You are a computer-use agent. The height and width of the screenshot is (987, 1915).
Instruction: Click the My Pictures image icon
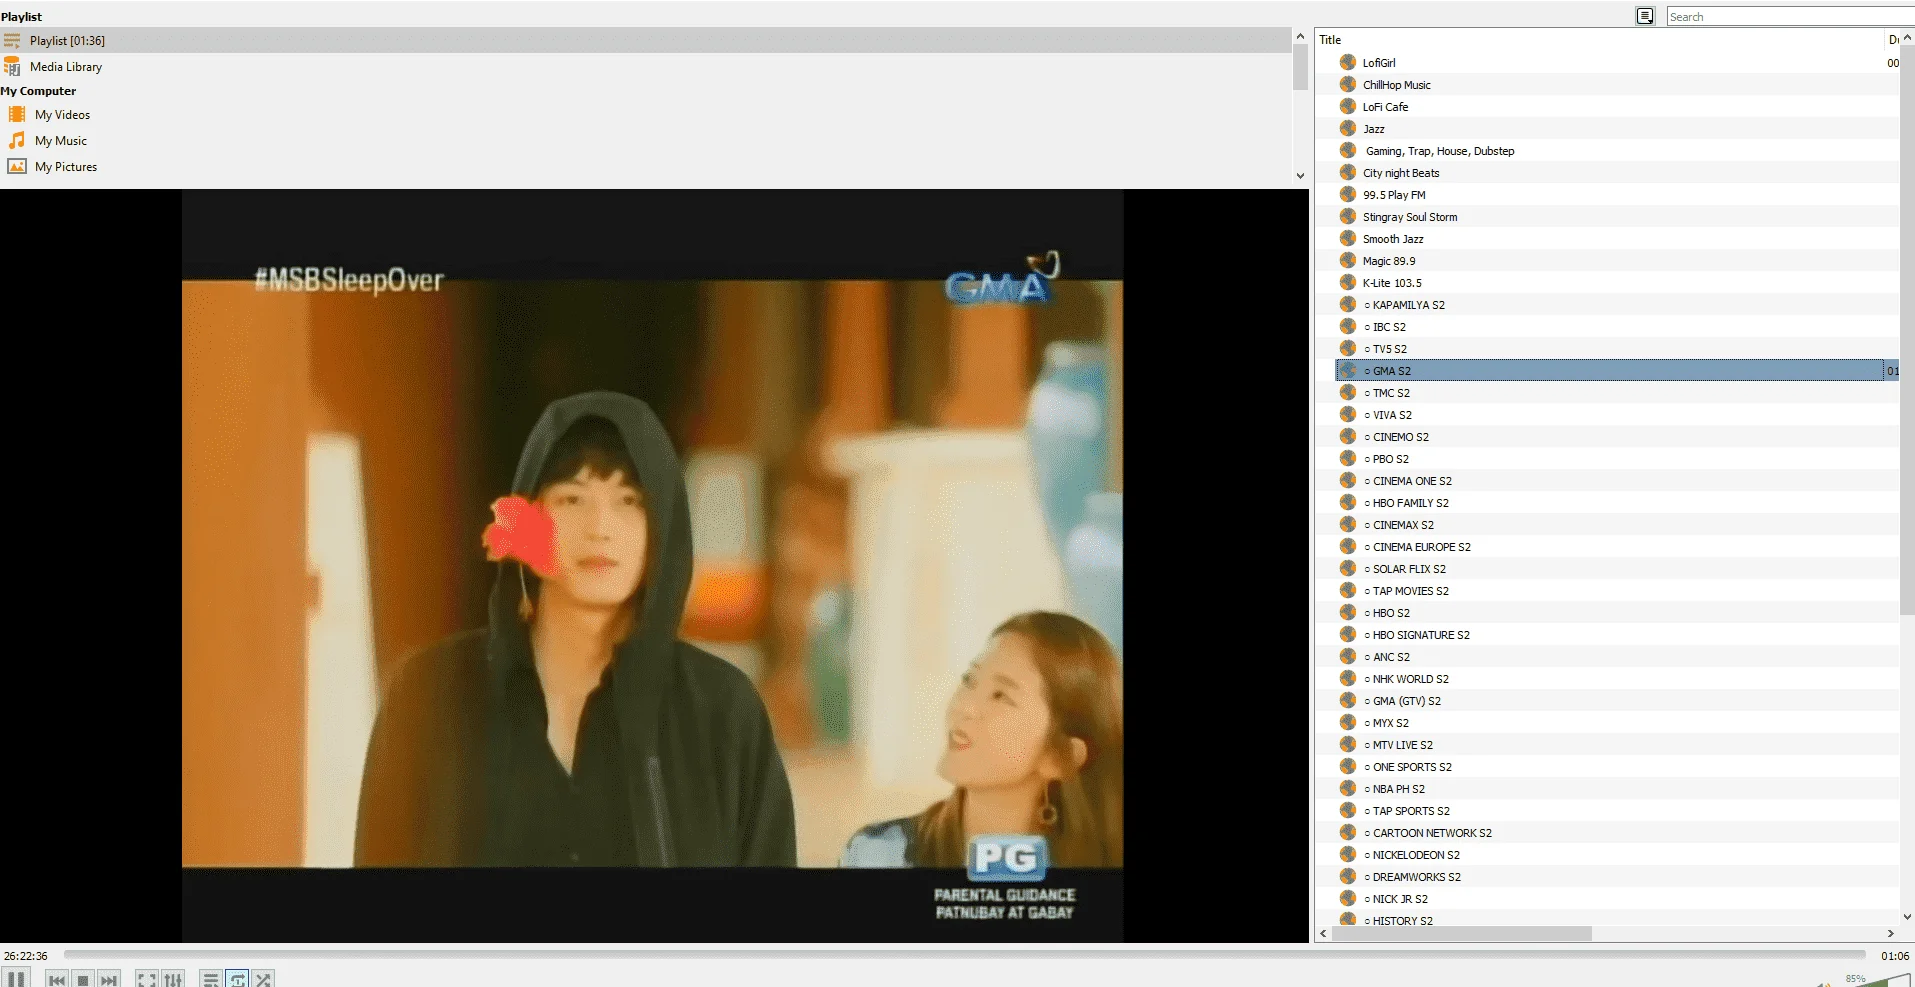[x=17, y=166]
